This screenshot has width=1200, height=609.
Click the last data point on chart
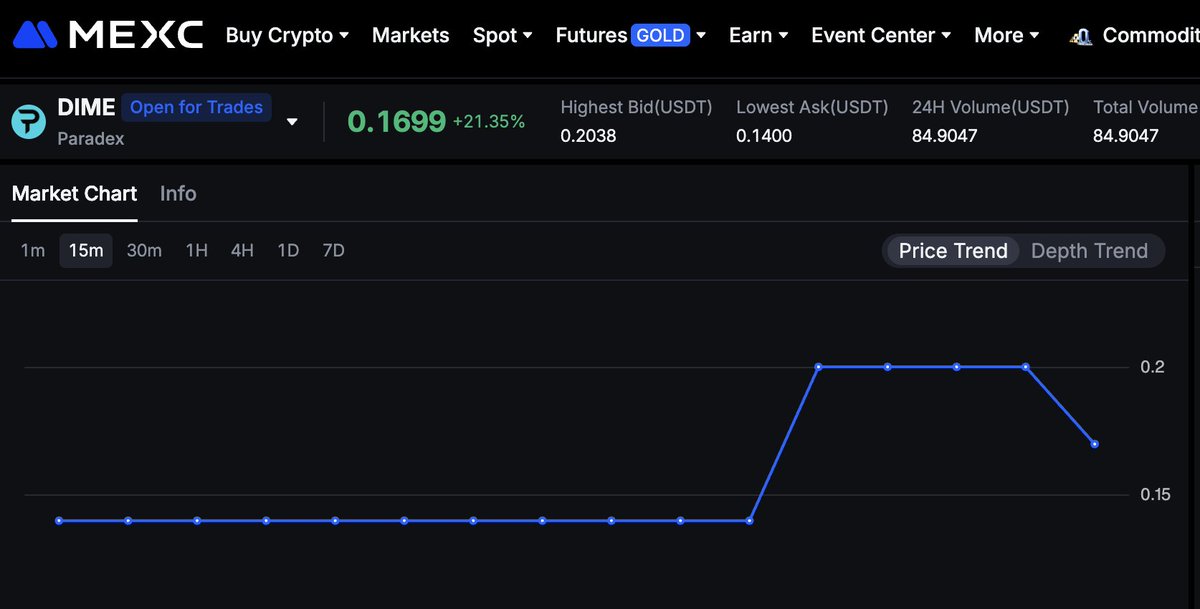[x=1095, y=444]
